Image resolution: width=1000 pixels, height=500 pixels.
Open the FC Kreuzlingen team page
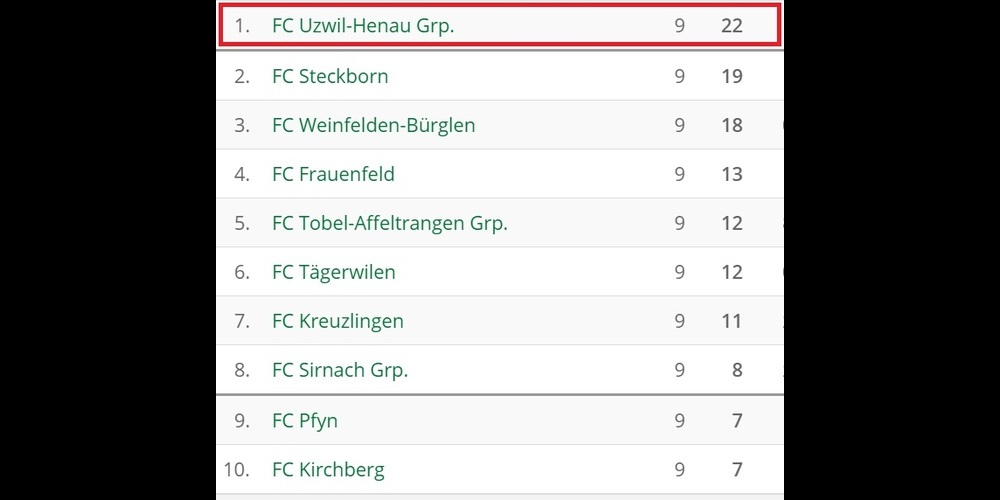pos(337,321)
